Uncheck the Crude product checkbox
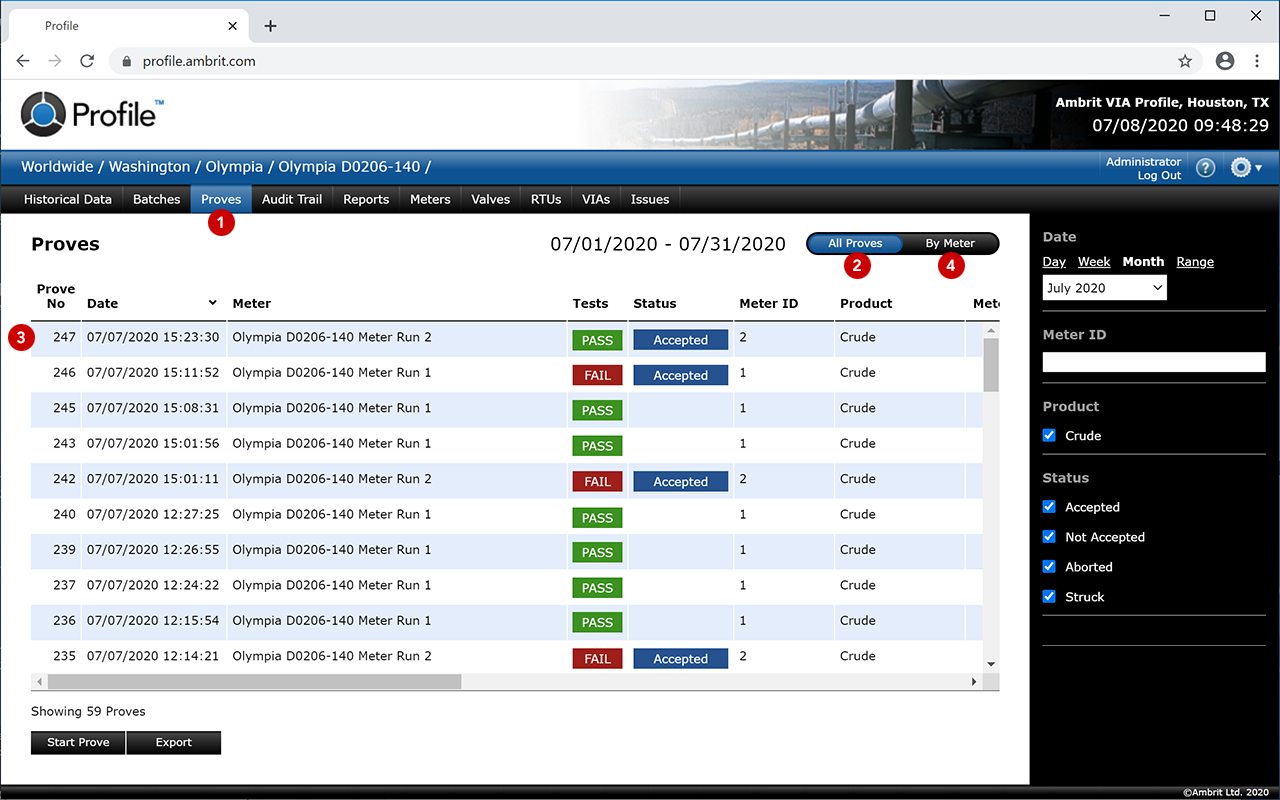 [1049, 435]
